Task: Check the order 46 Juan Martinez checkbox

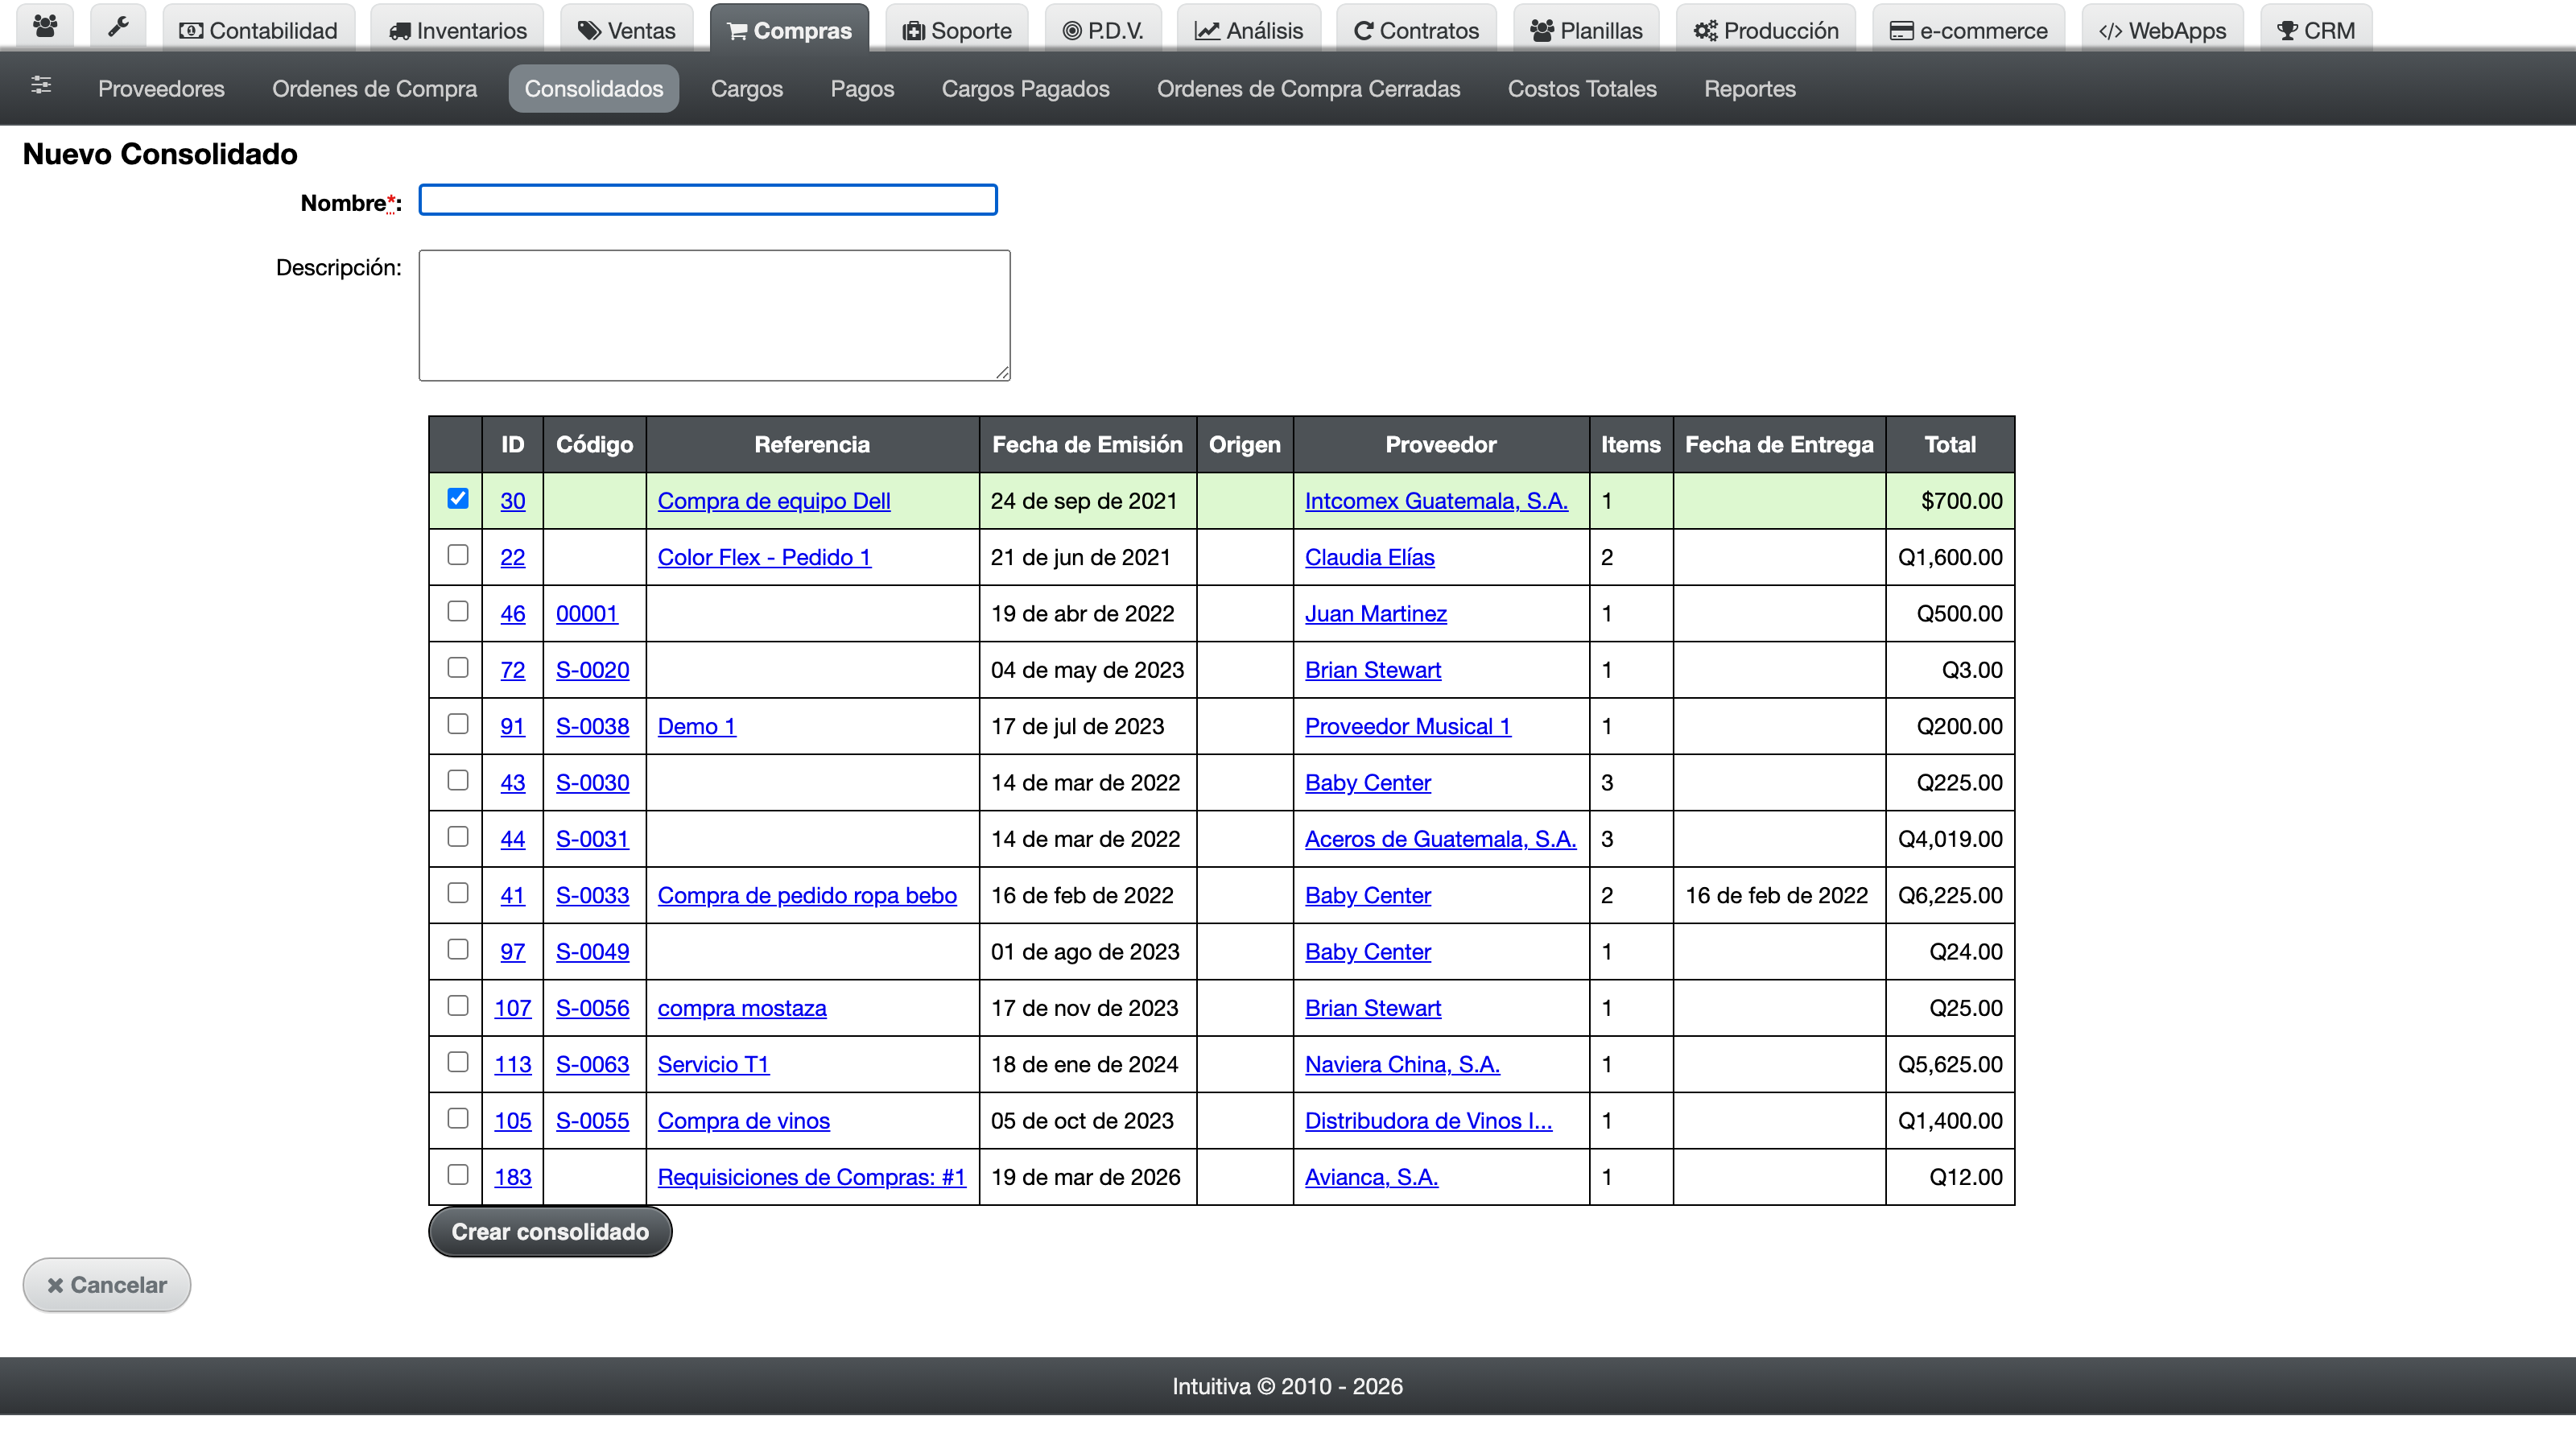Action: (x=457, y=611)
